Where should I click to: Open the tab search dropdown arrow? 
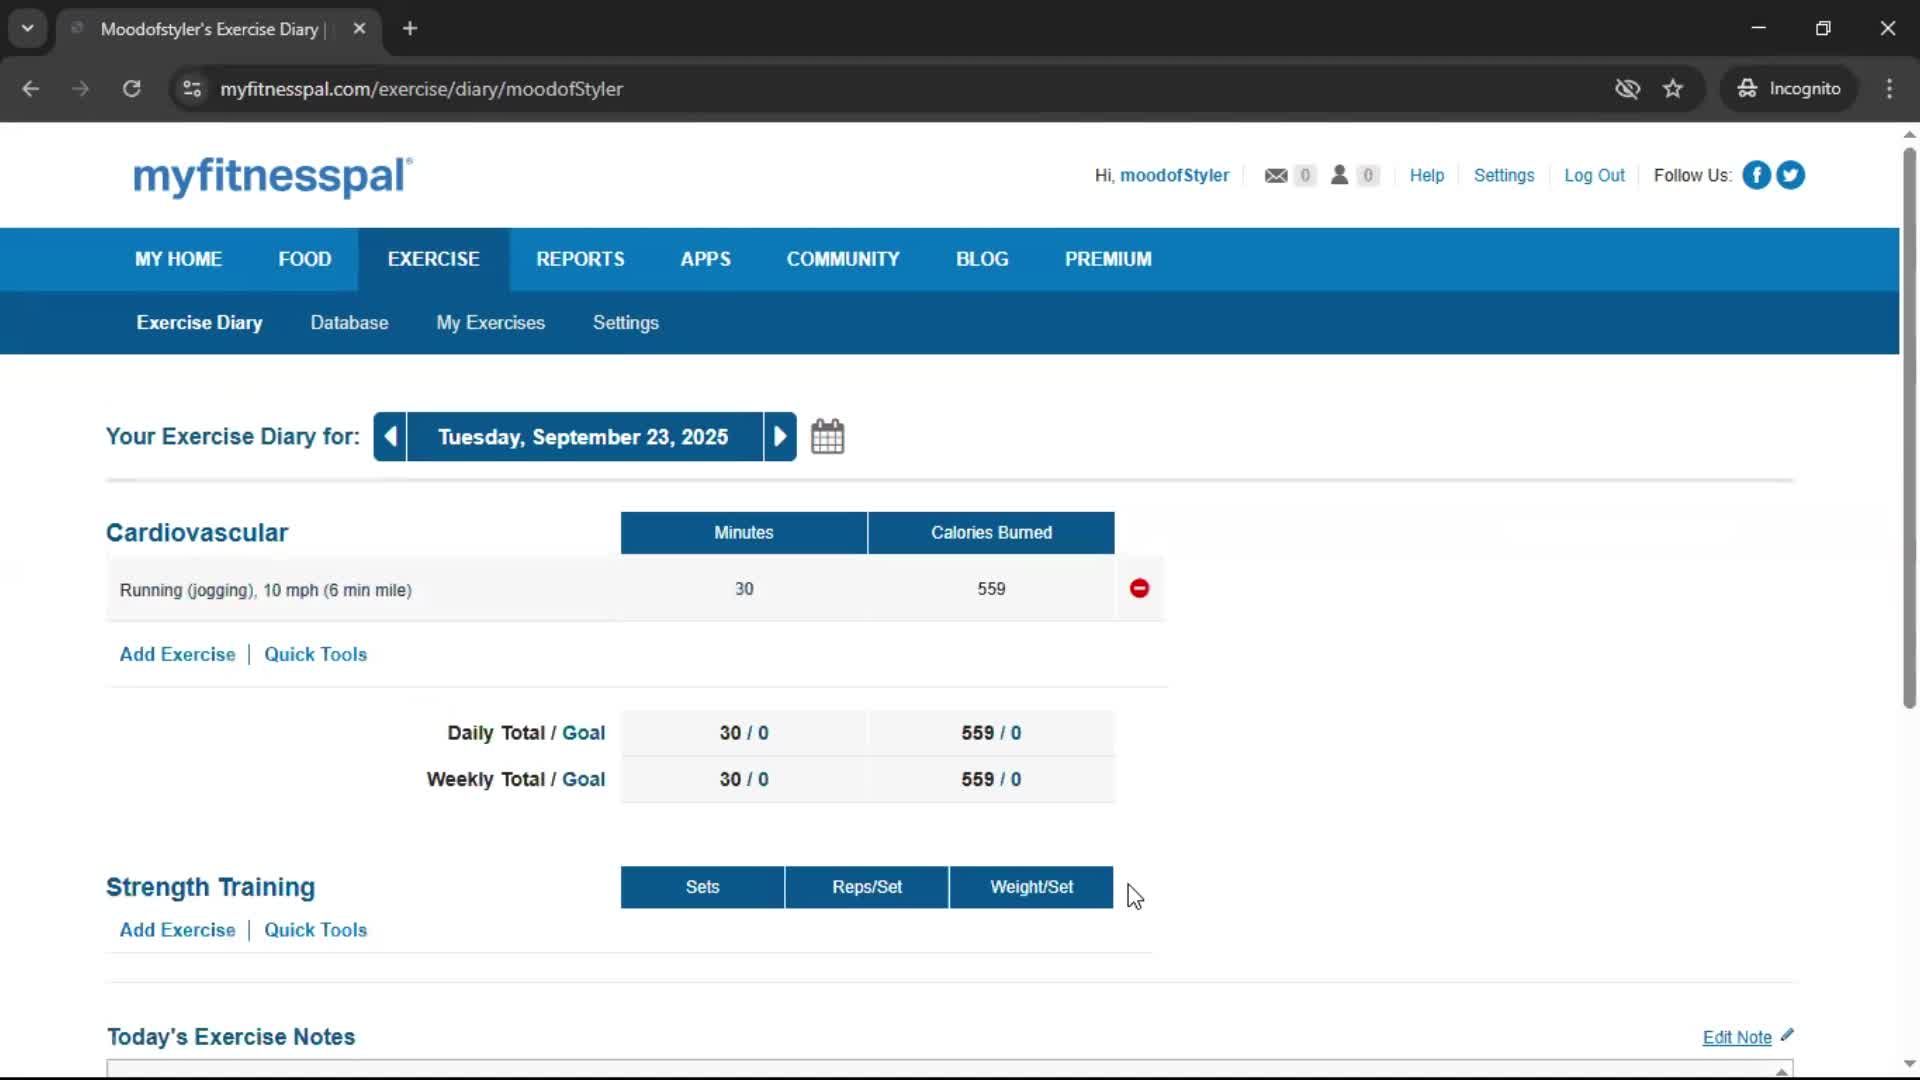pos(28,29)
